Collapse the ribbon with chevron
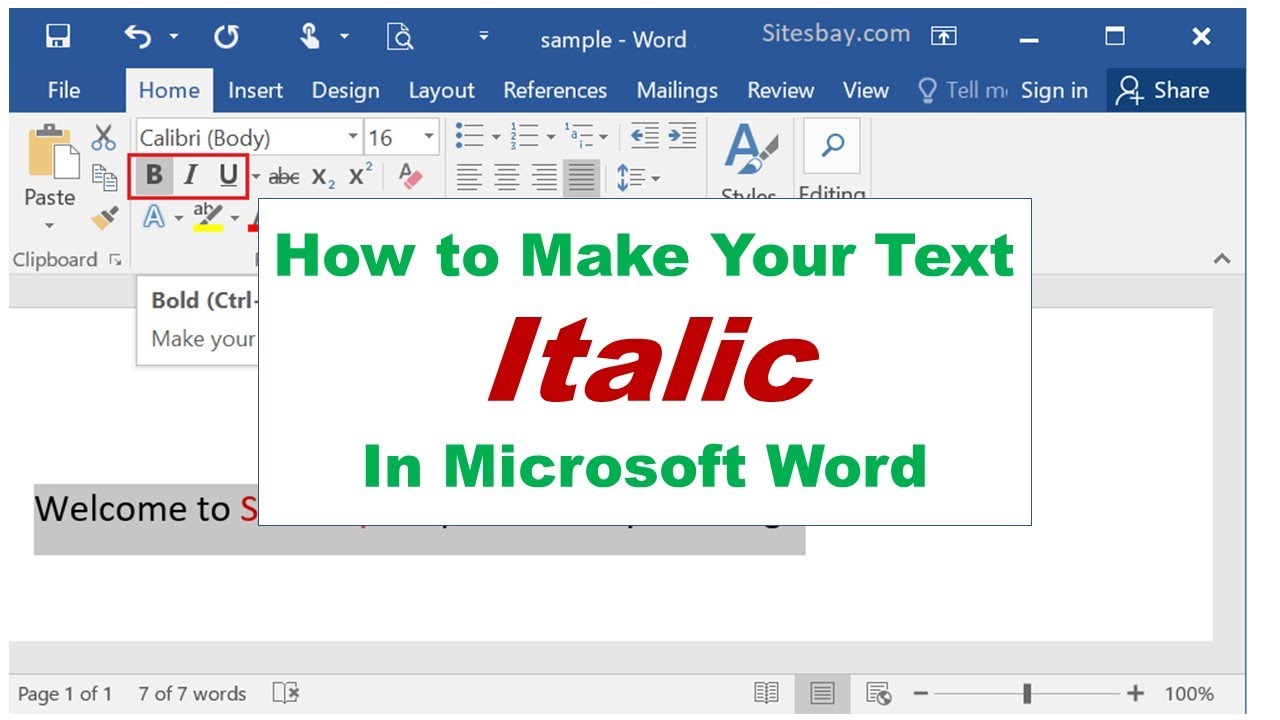 (x=1221, y=259)
